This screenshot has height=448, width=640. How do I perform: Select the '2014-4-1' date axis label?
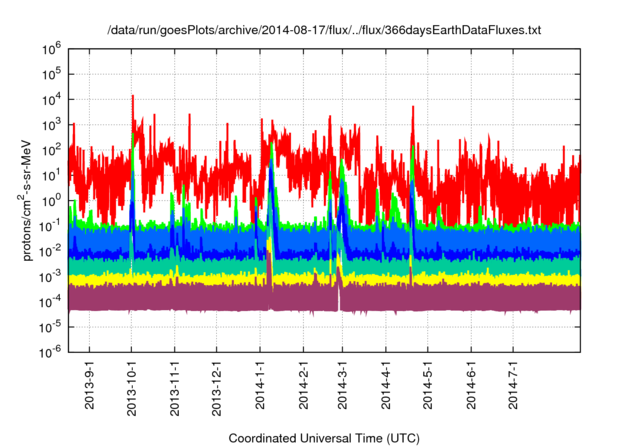point(386,386)
